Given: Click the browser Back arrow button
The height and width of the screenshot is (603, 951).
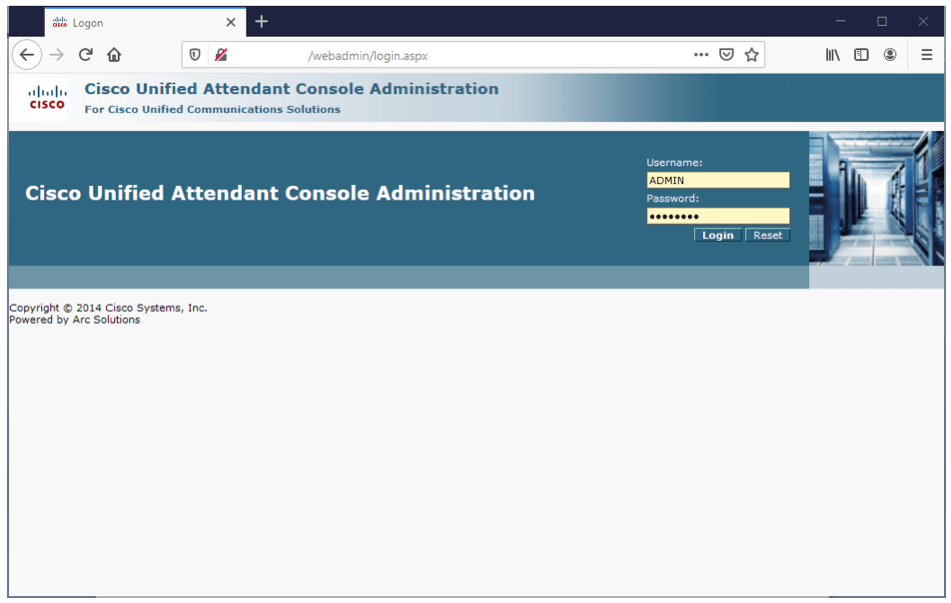Looking at the screenshot, I should (27, 55).
